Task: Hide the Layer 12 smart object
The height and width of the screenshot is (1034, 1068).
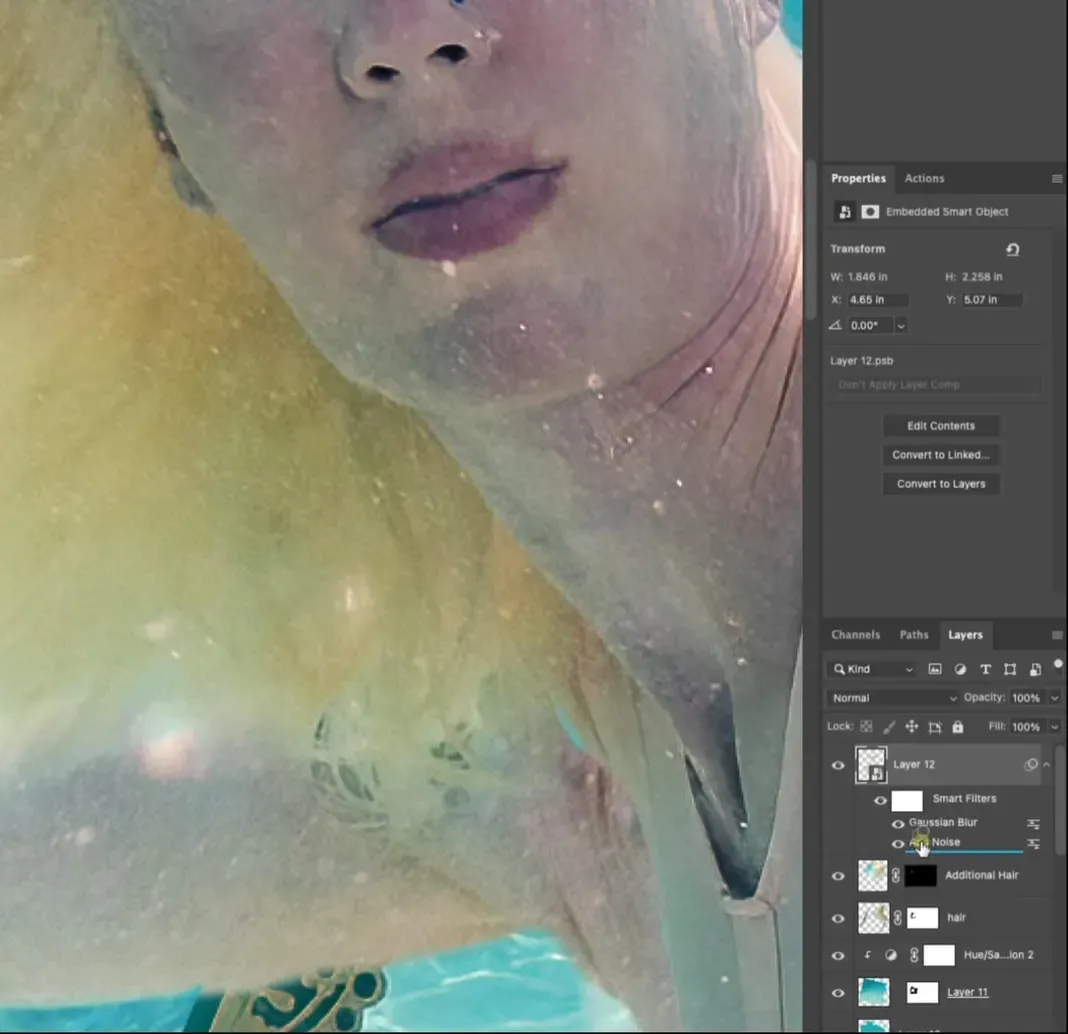Action: pyautogui.click(x=838, y=765)
